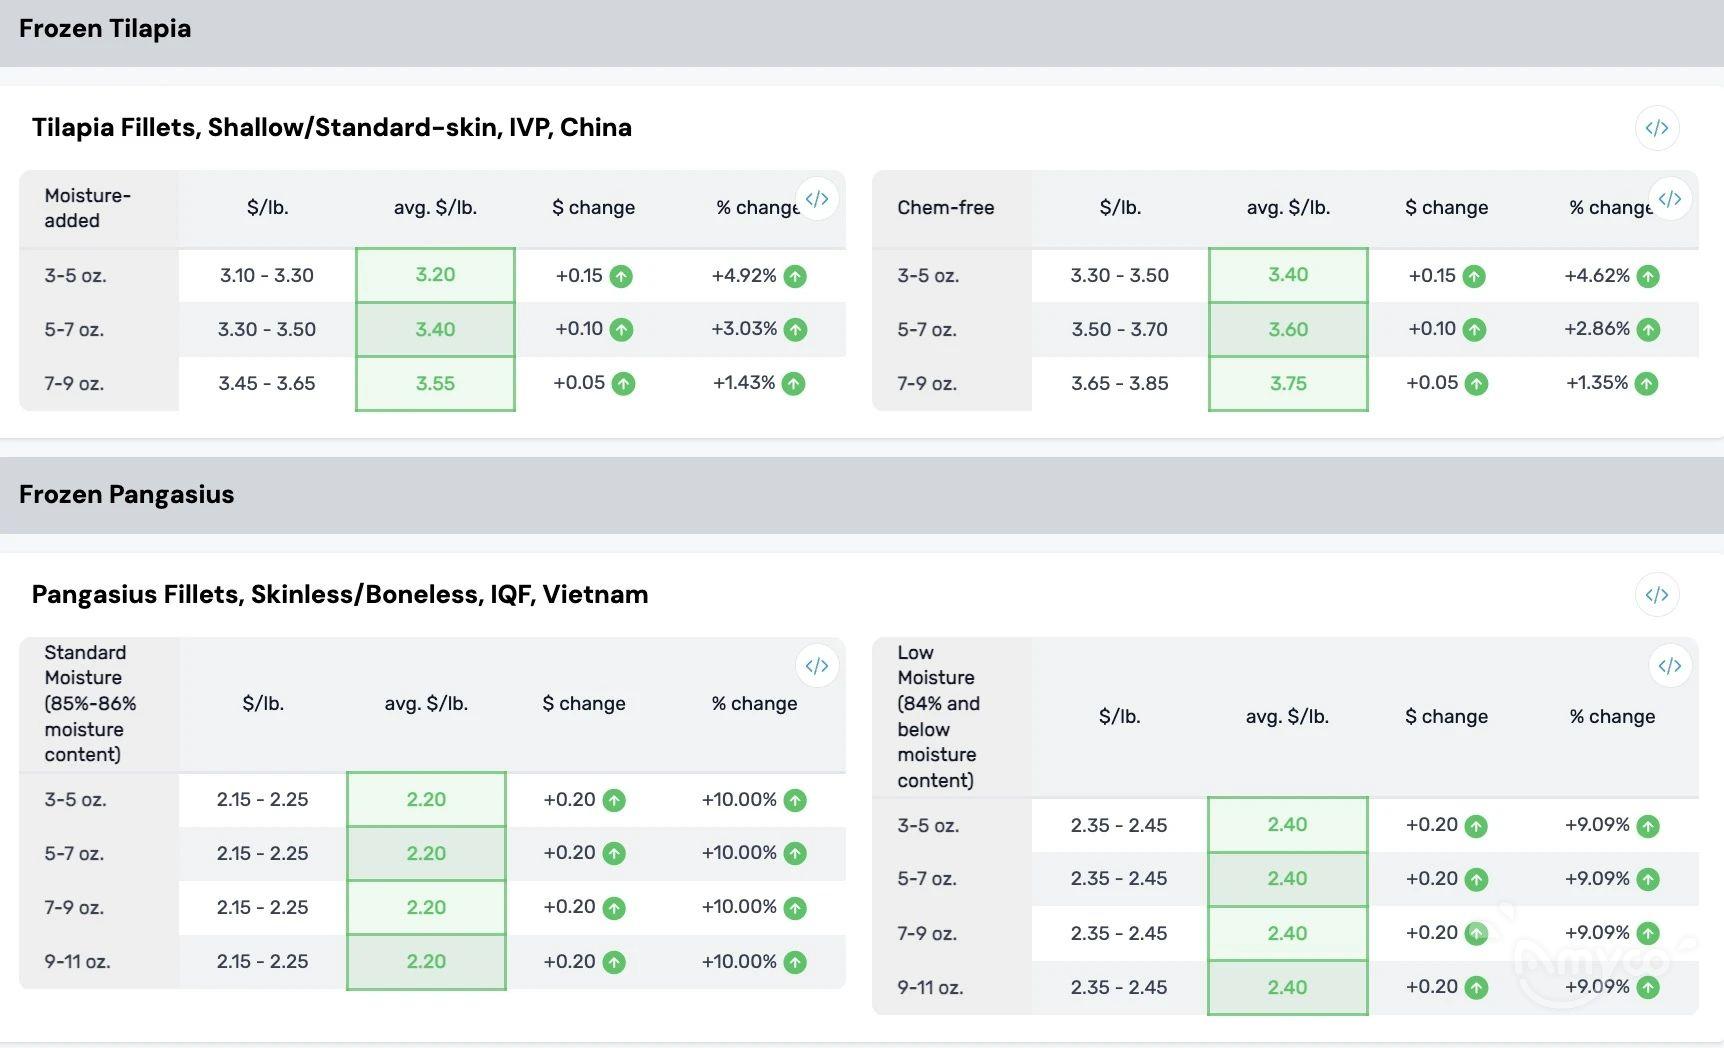The image size is (1724, 1048).
Task: Click avg. $/lb. header in Moisture-added table
Action: (x=435, y=208)
